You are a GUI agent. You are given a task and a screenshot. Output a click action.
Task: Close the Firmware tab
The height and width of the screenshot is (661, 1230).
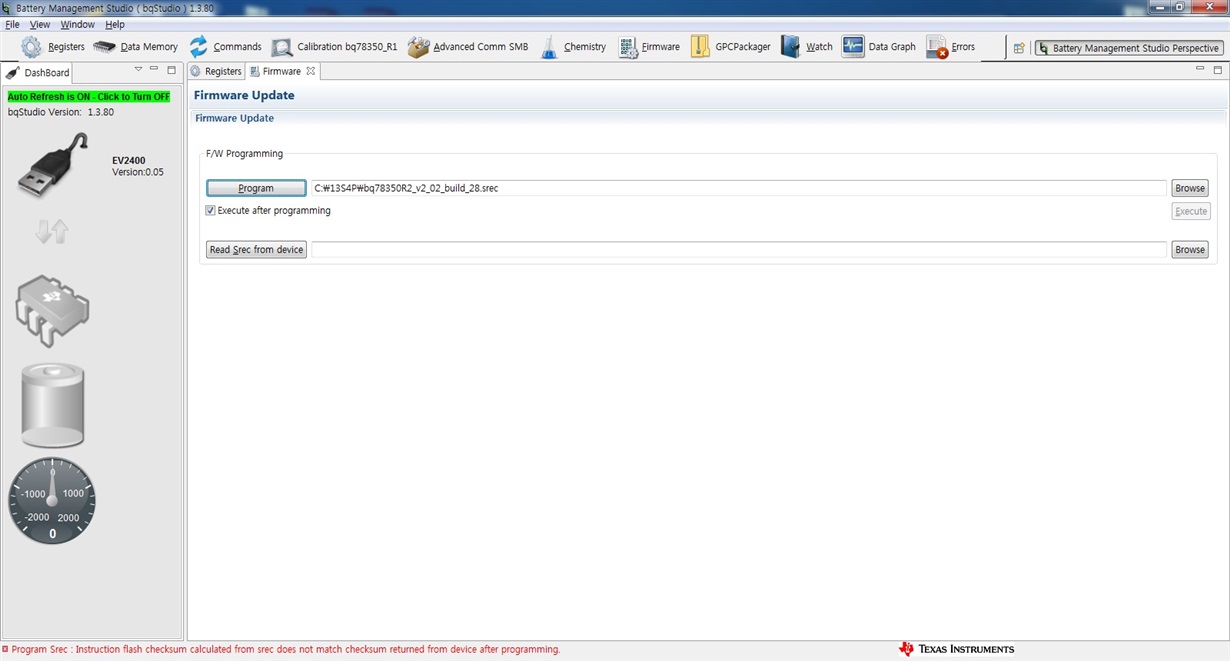(311, 71)
